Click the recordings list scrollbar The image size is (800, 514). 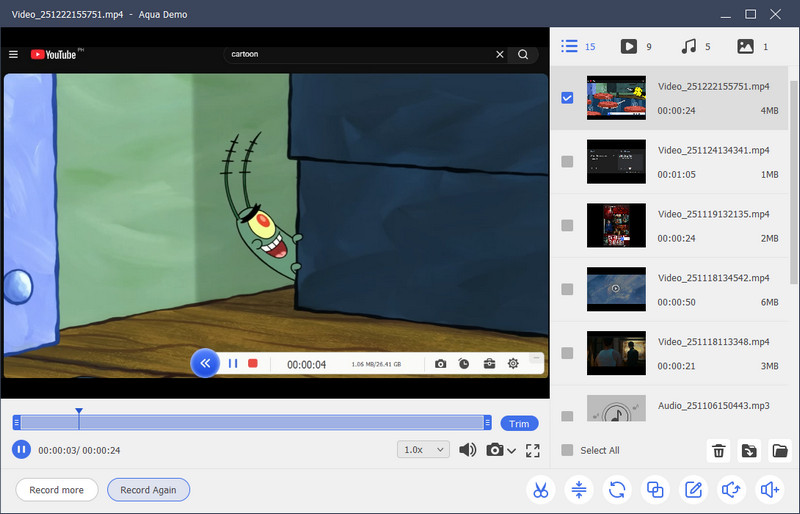pos(793,182)
